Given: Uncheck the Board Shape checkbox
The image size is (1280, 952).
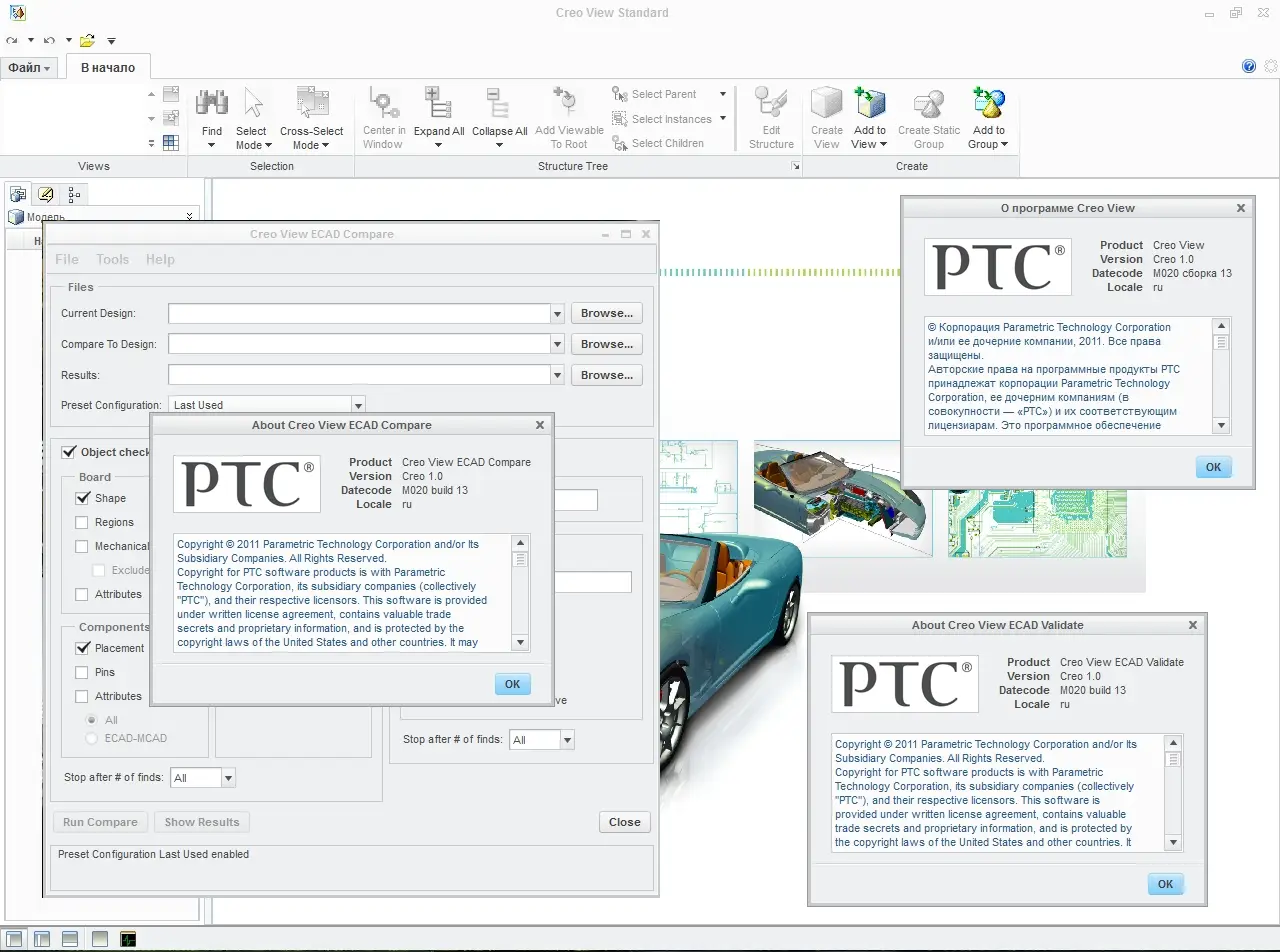Looking at the screenshot, I should [82, 498].
